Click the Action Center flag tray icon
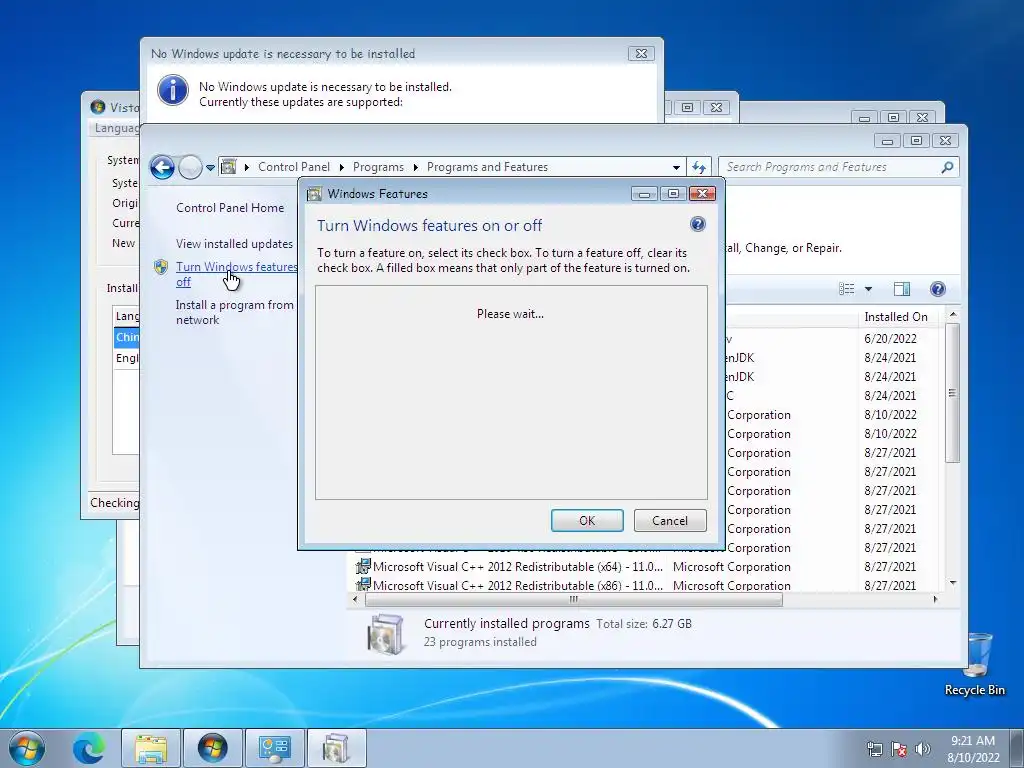This screenshot has height=768, width=1024. (x=899, y=749)
